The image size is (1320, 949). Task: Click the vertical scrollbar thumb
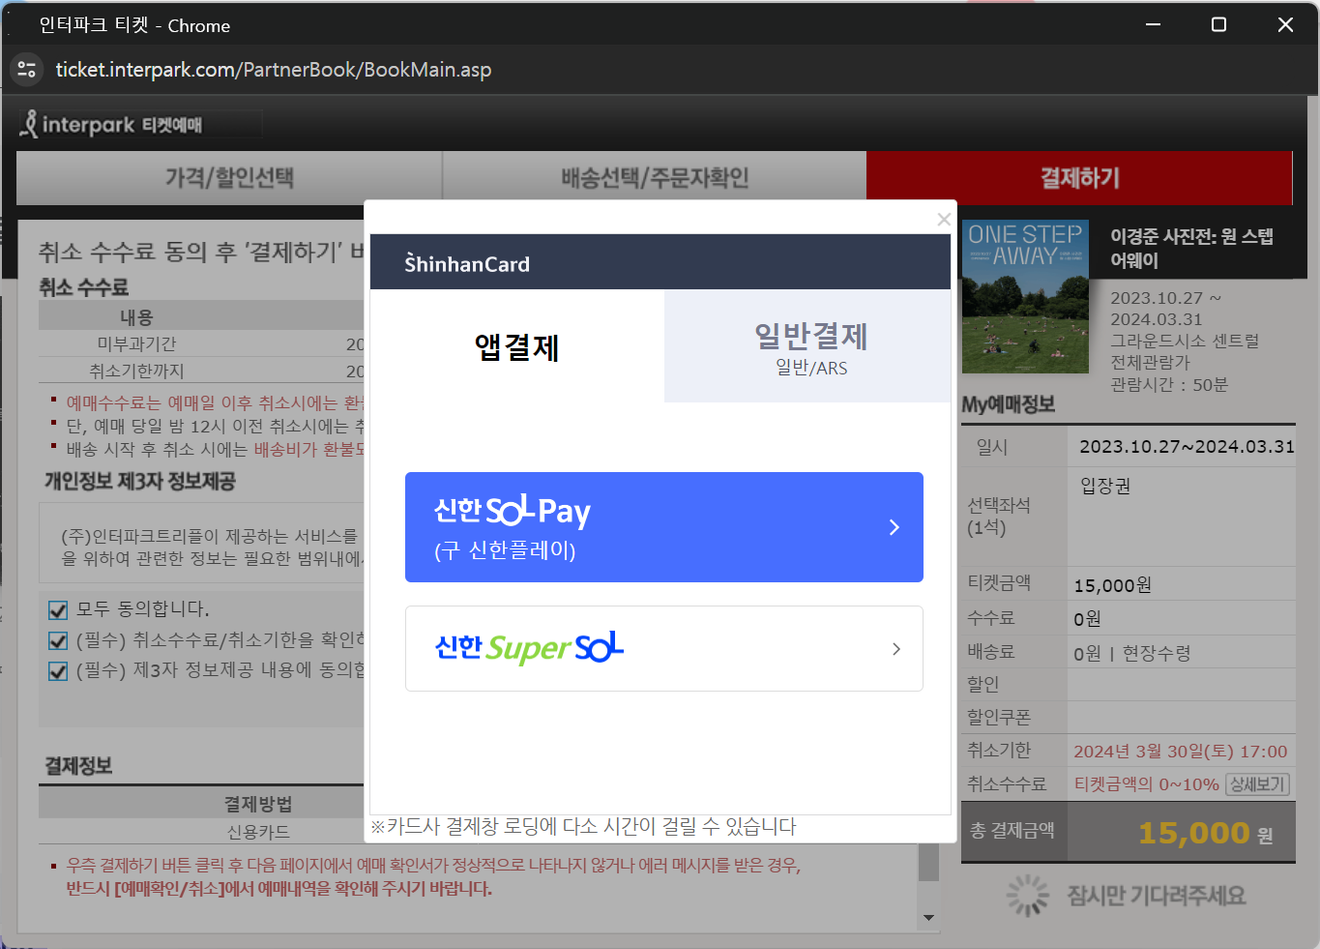pyautogui.click(x=928, y=862)
